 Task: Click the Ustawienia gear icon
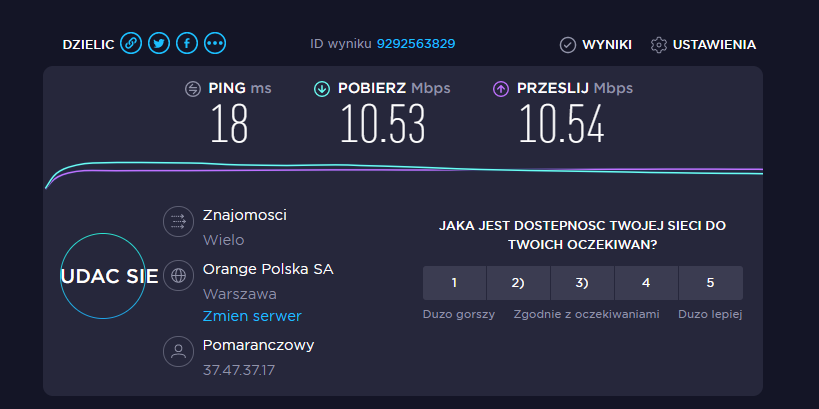(x=659, y=45)
